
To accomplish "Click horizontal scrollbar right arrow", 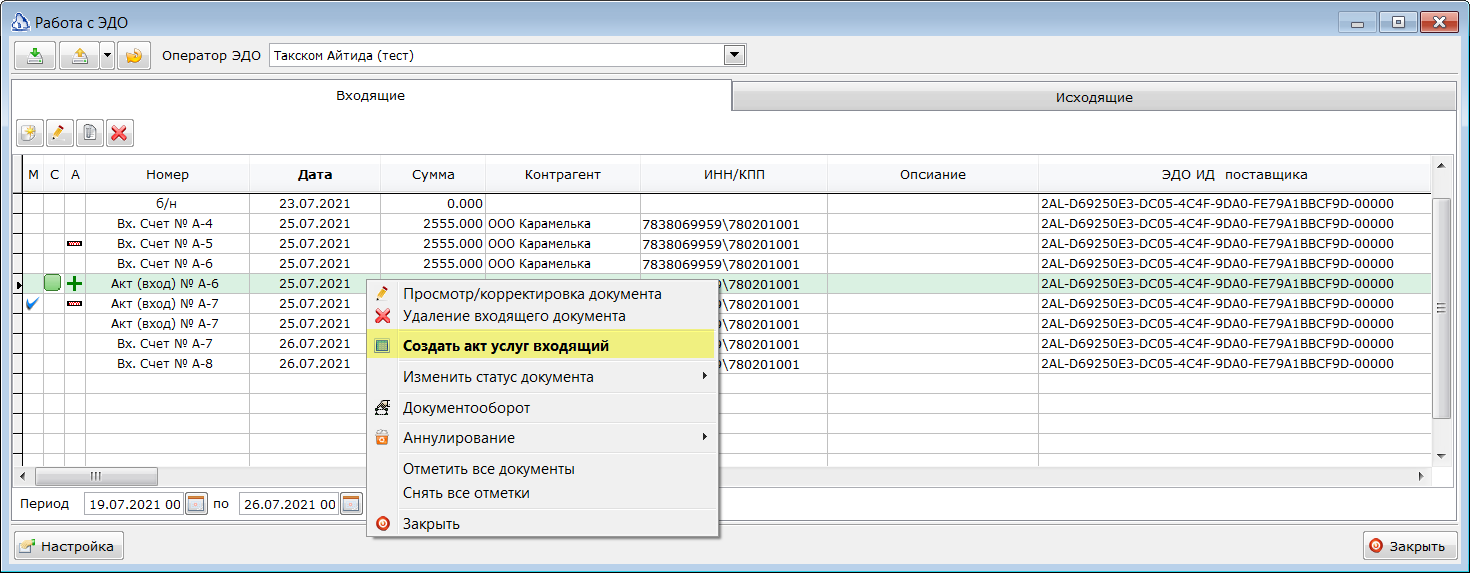I will tap(1423, 476).
